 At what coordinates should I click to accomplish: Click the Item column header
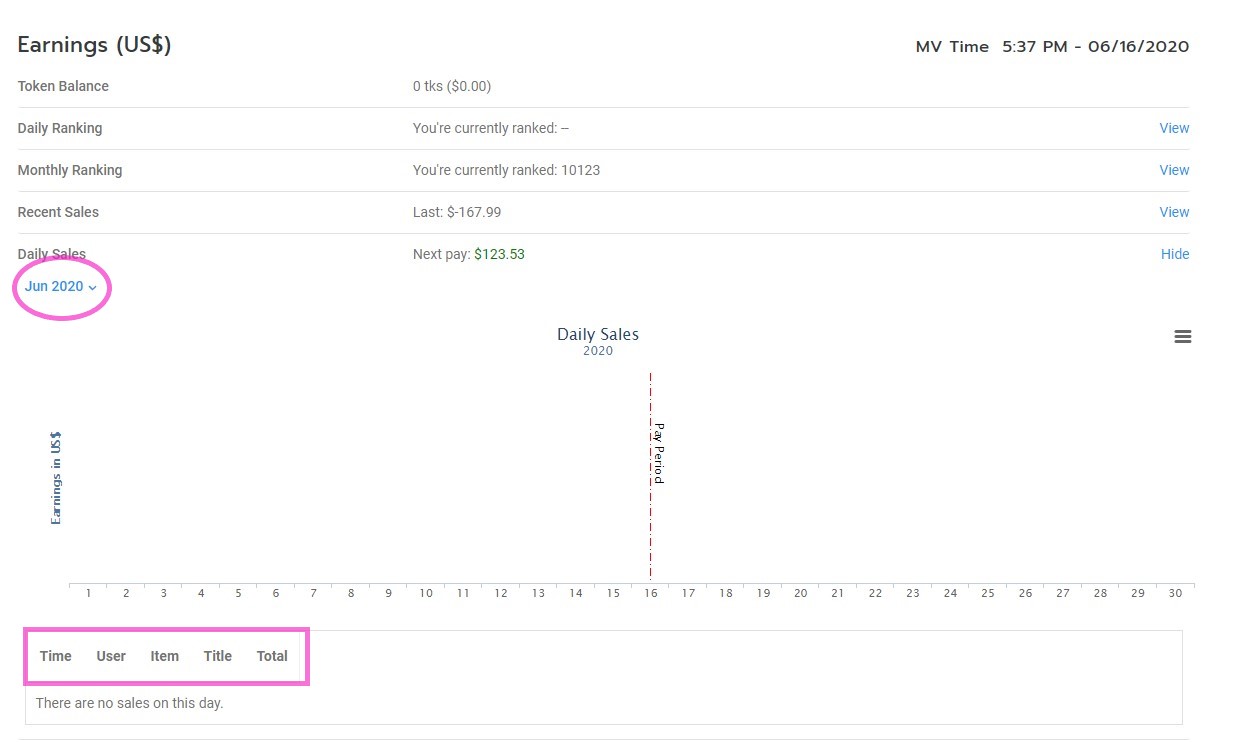click(165, 656)
